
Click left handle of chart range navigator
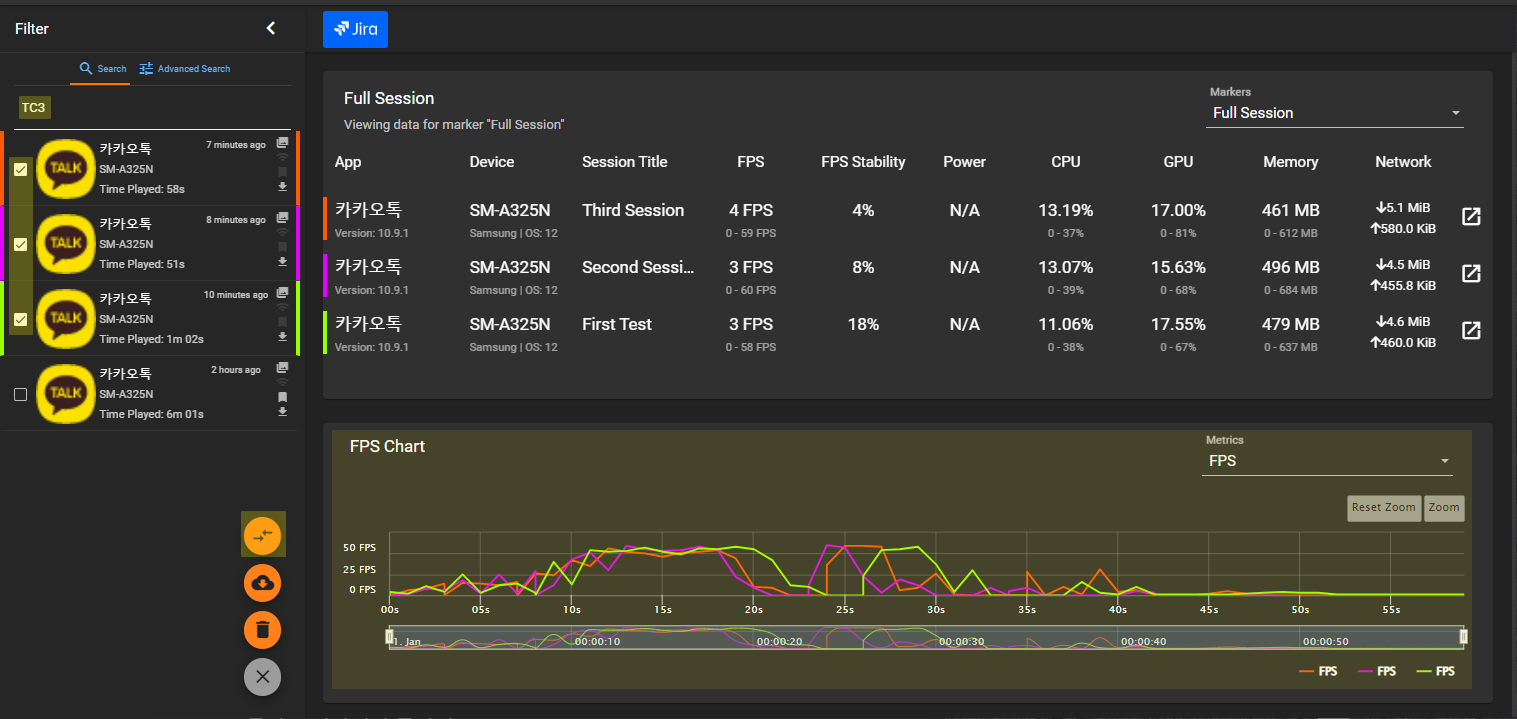[x=389, y=636]
